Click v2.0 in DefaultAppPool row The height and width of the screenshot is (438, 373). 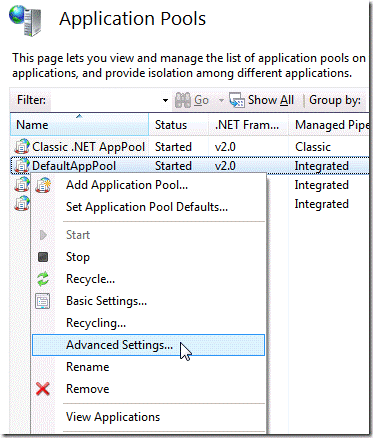[x=225, y=166]
